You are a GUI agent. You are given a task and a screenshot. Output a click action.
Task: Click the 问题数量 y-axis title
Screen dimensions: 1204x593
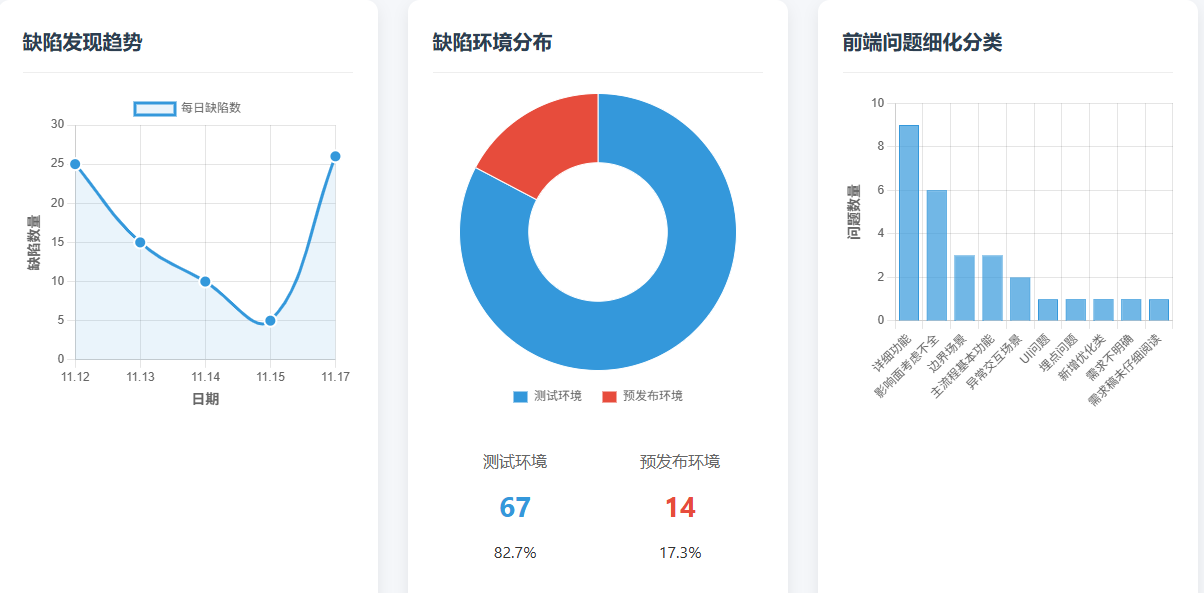[x=854, y=212]
